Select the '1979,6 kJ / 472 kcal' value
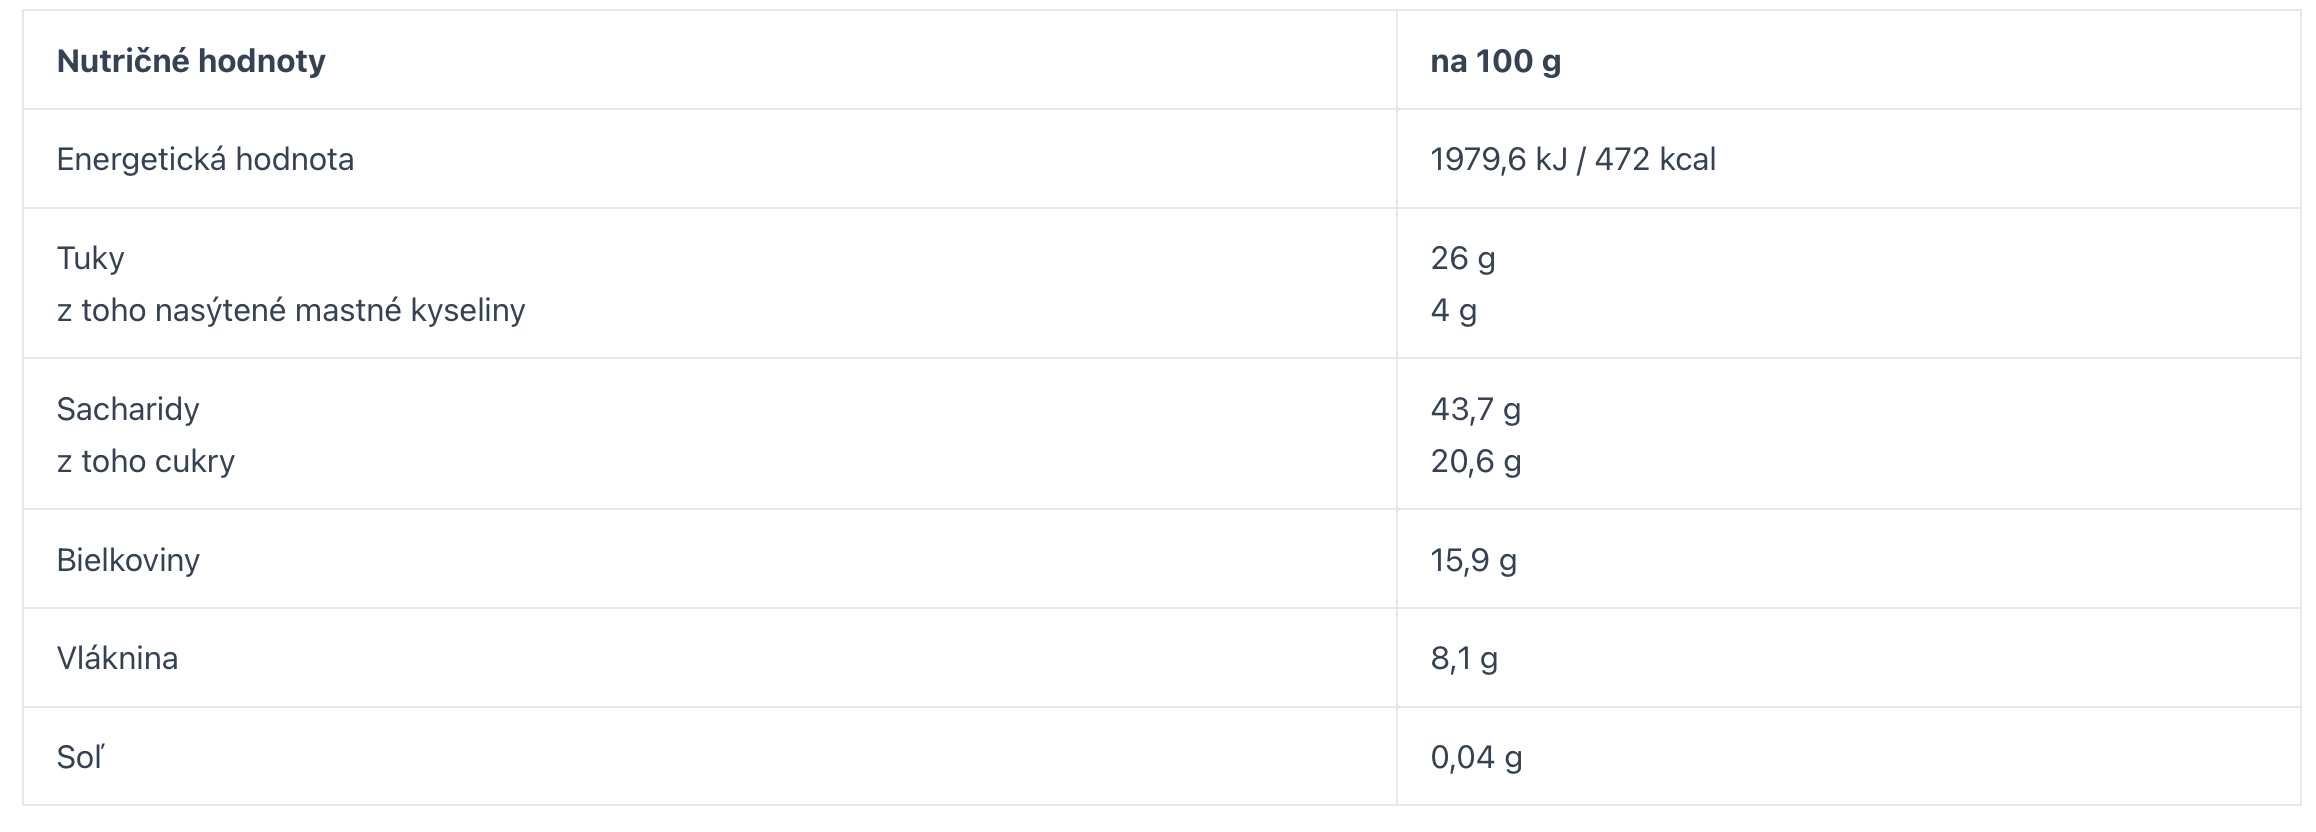The width and height of the screenshot is (2316, 832). click(1573, 159)
